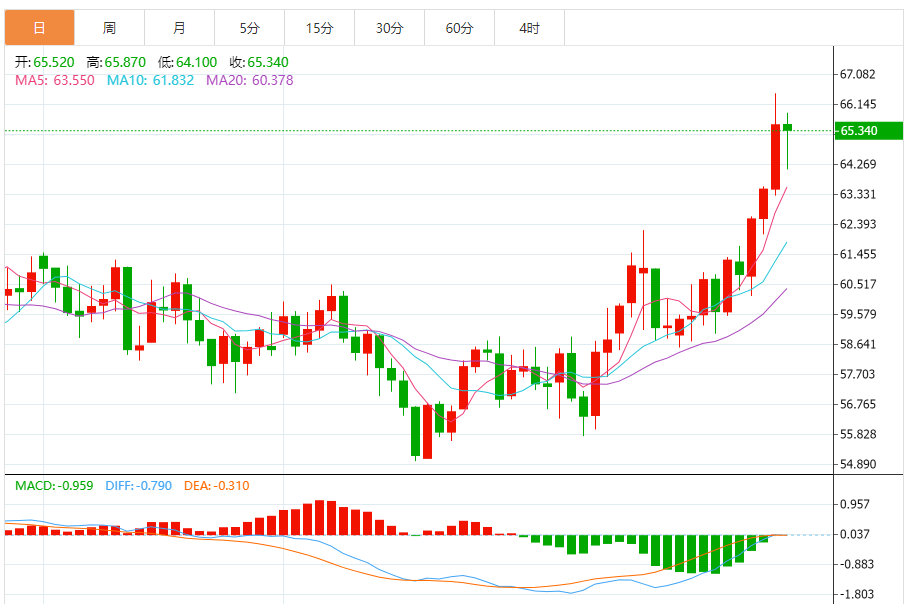This screenshot has height=604, width=909.
Task: Choose the 30分 timeframe tab
Action: point(389,28)
